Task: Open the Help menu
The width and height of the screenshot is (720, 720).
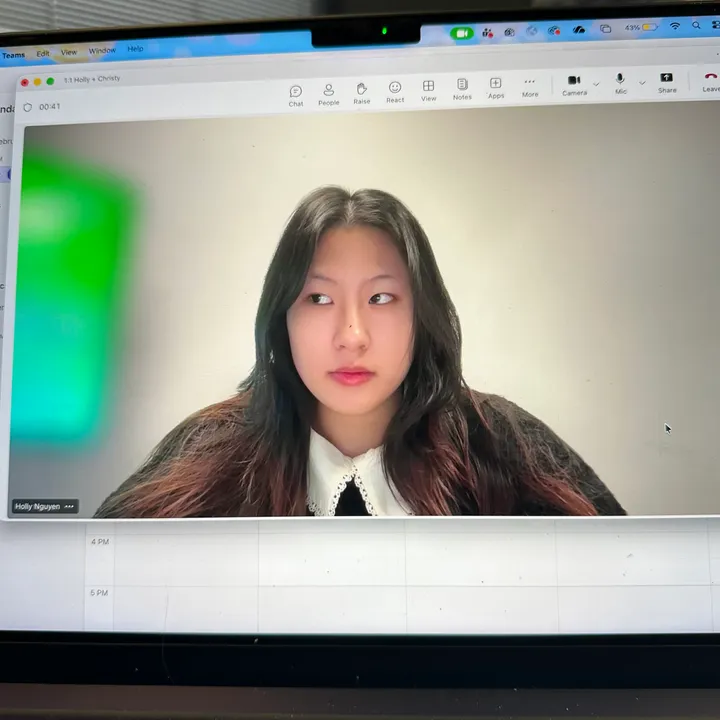Action: pos(135,49)
